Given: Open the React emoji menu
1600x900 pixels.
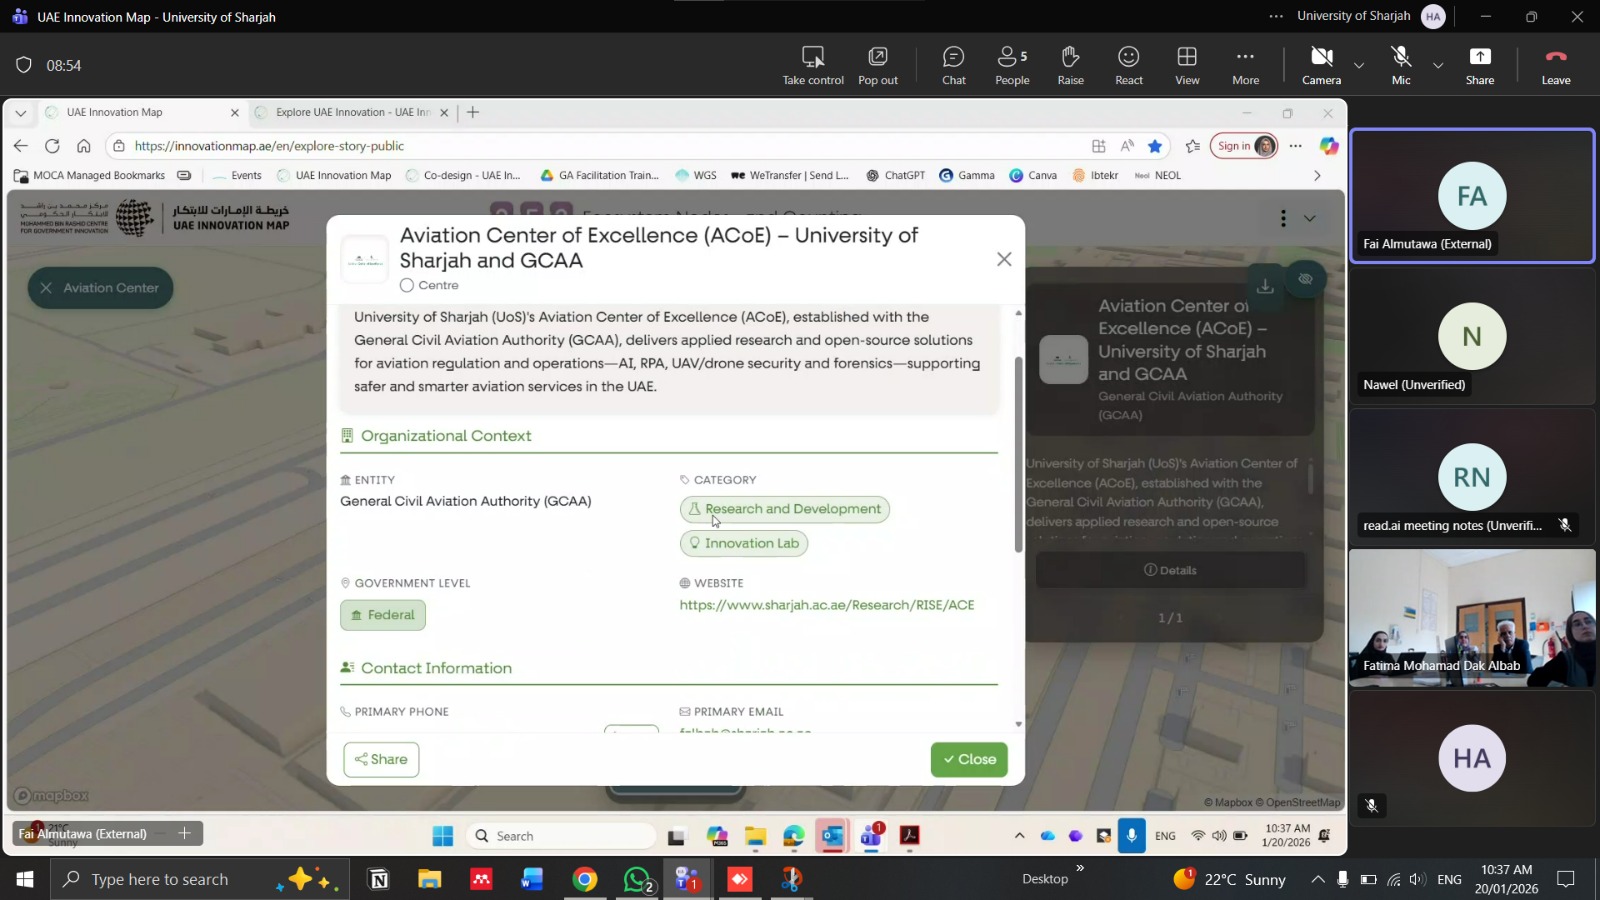Looking at the screenshot, I should (1128, 65).
